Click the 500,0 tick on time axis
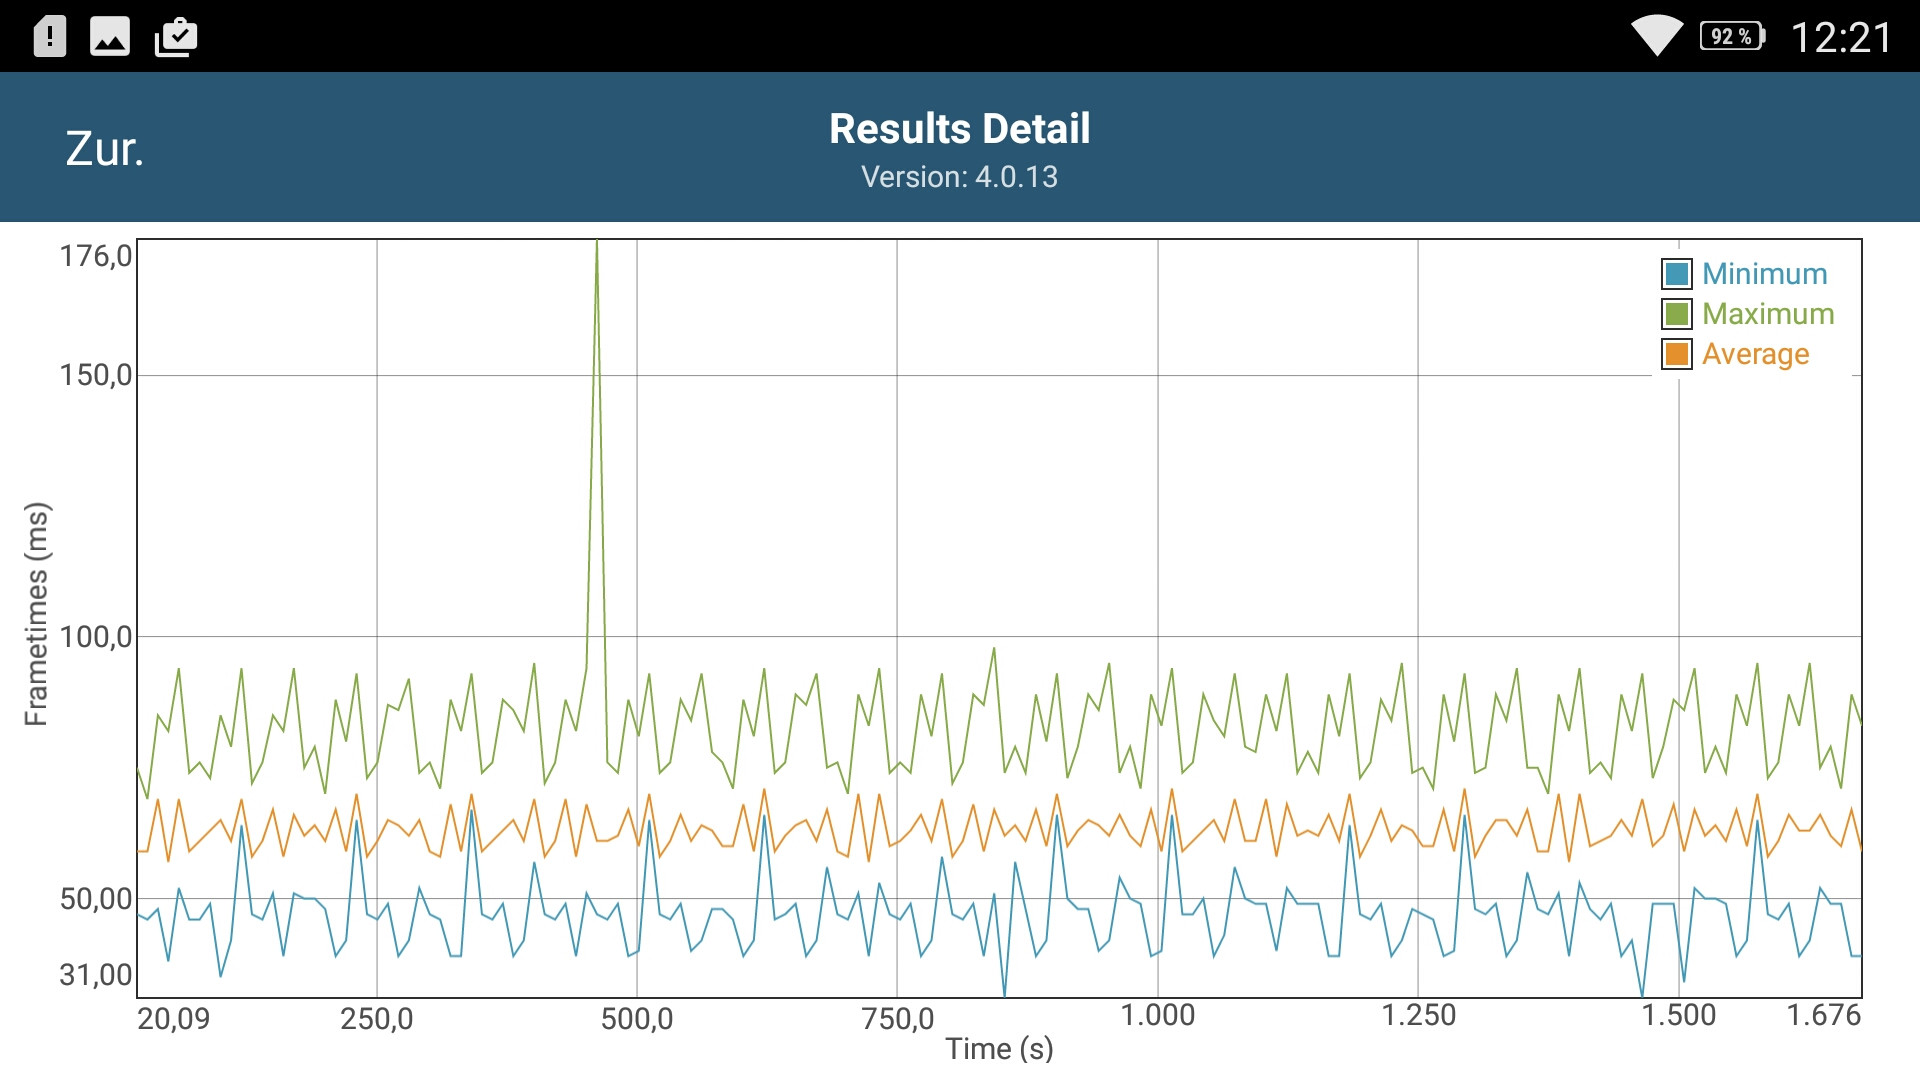This screenshot has width=1920, height=1080. pos(637,1019)
